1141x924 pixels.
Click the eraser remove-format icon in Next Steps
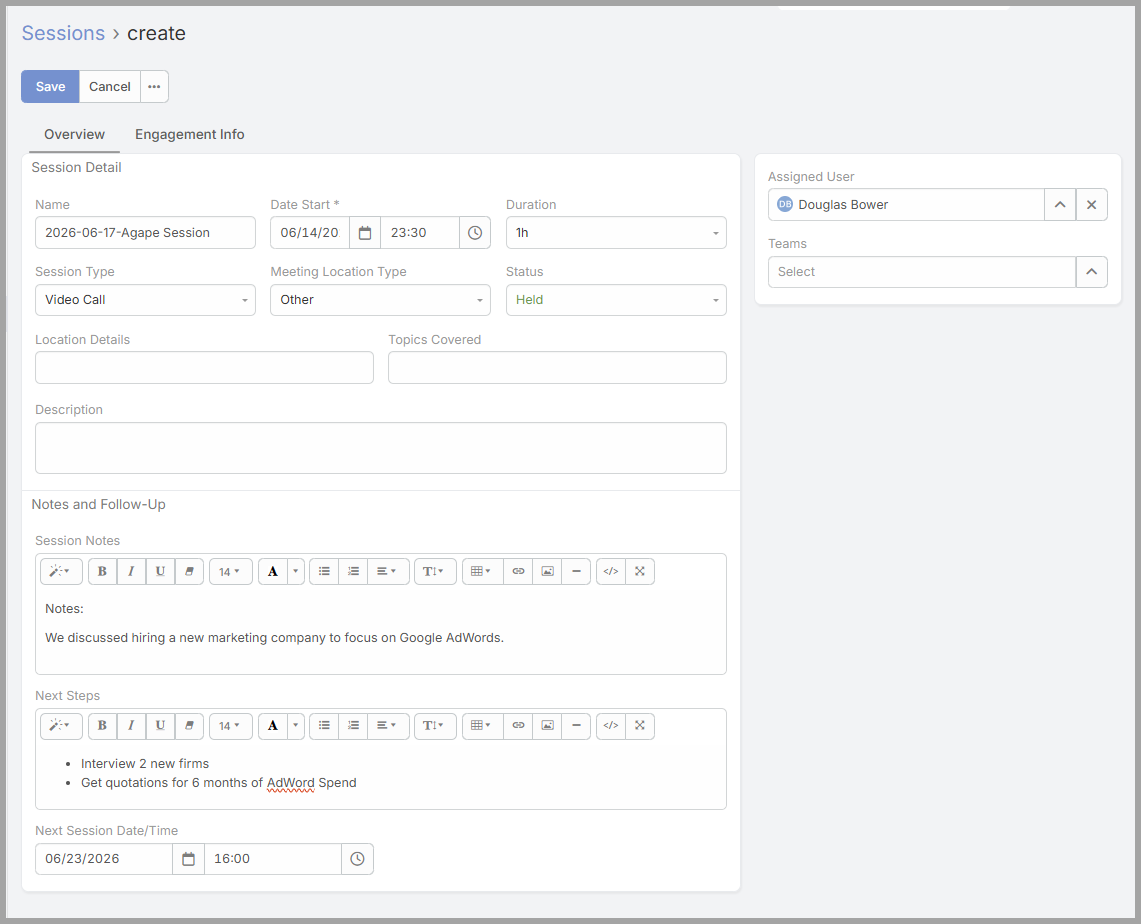tap(189, 725)
